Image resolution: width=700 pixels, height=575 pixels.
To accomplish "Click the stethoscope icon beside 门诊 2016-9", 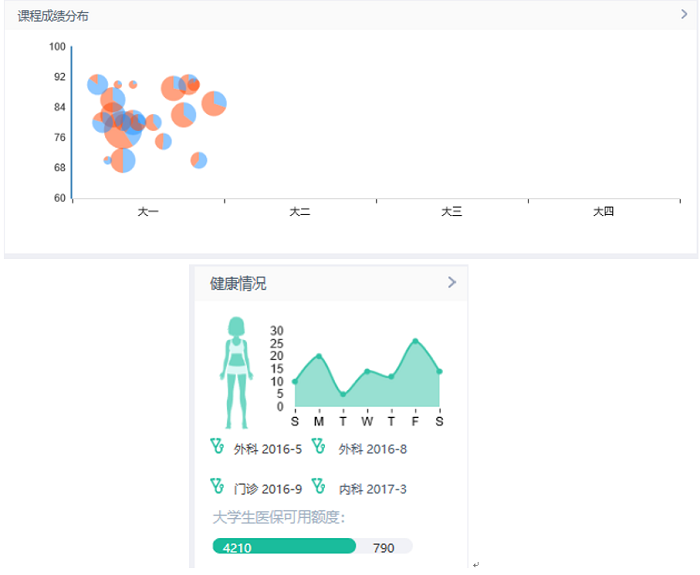I will coord(217,487).
